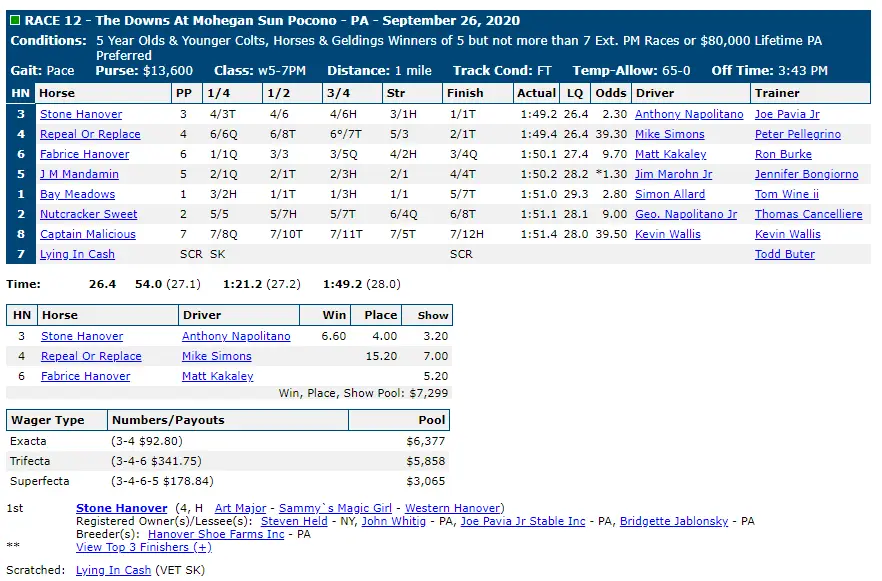The width and height of the screenshot is (882, 581).
Task: Click favorite odds *1.30
Action: (611, 174)
